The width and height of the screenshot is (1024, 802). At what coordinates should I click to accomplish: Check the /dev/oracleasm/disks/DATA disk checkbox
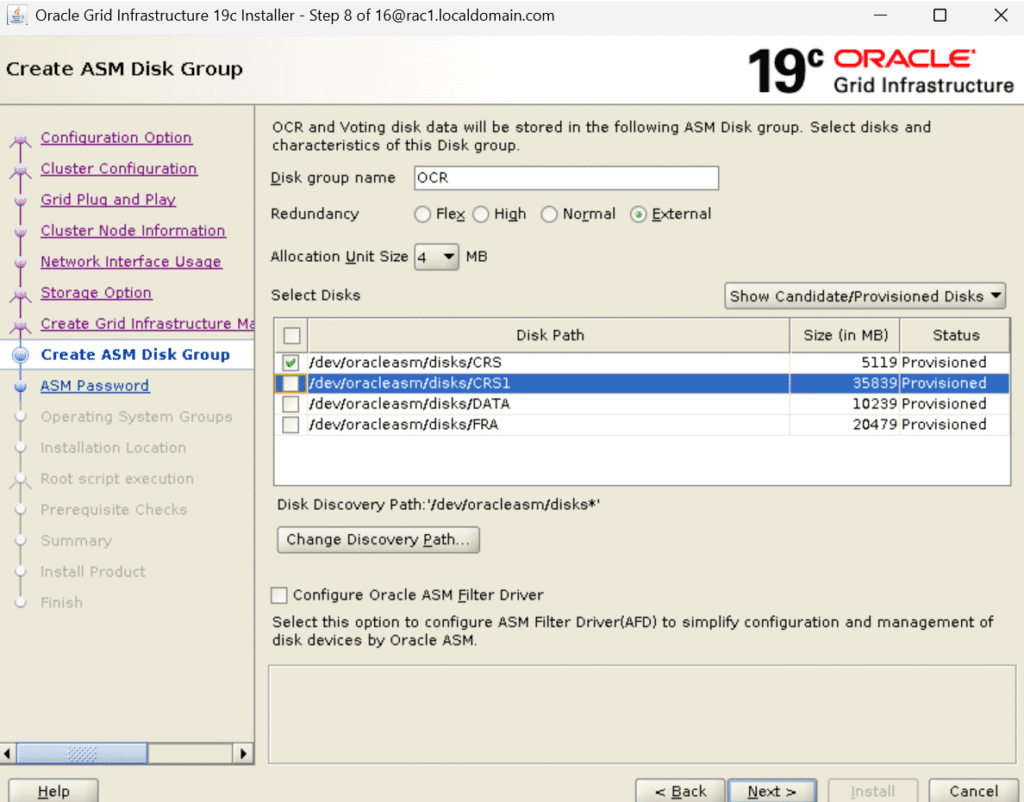pyautogui.click(x=290, y=404)
